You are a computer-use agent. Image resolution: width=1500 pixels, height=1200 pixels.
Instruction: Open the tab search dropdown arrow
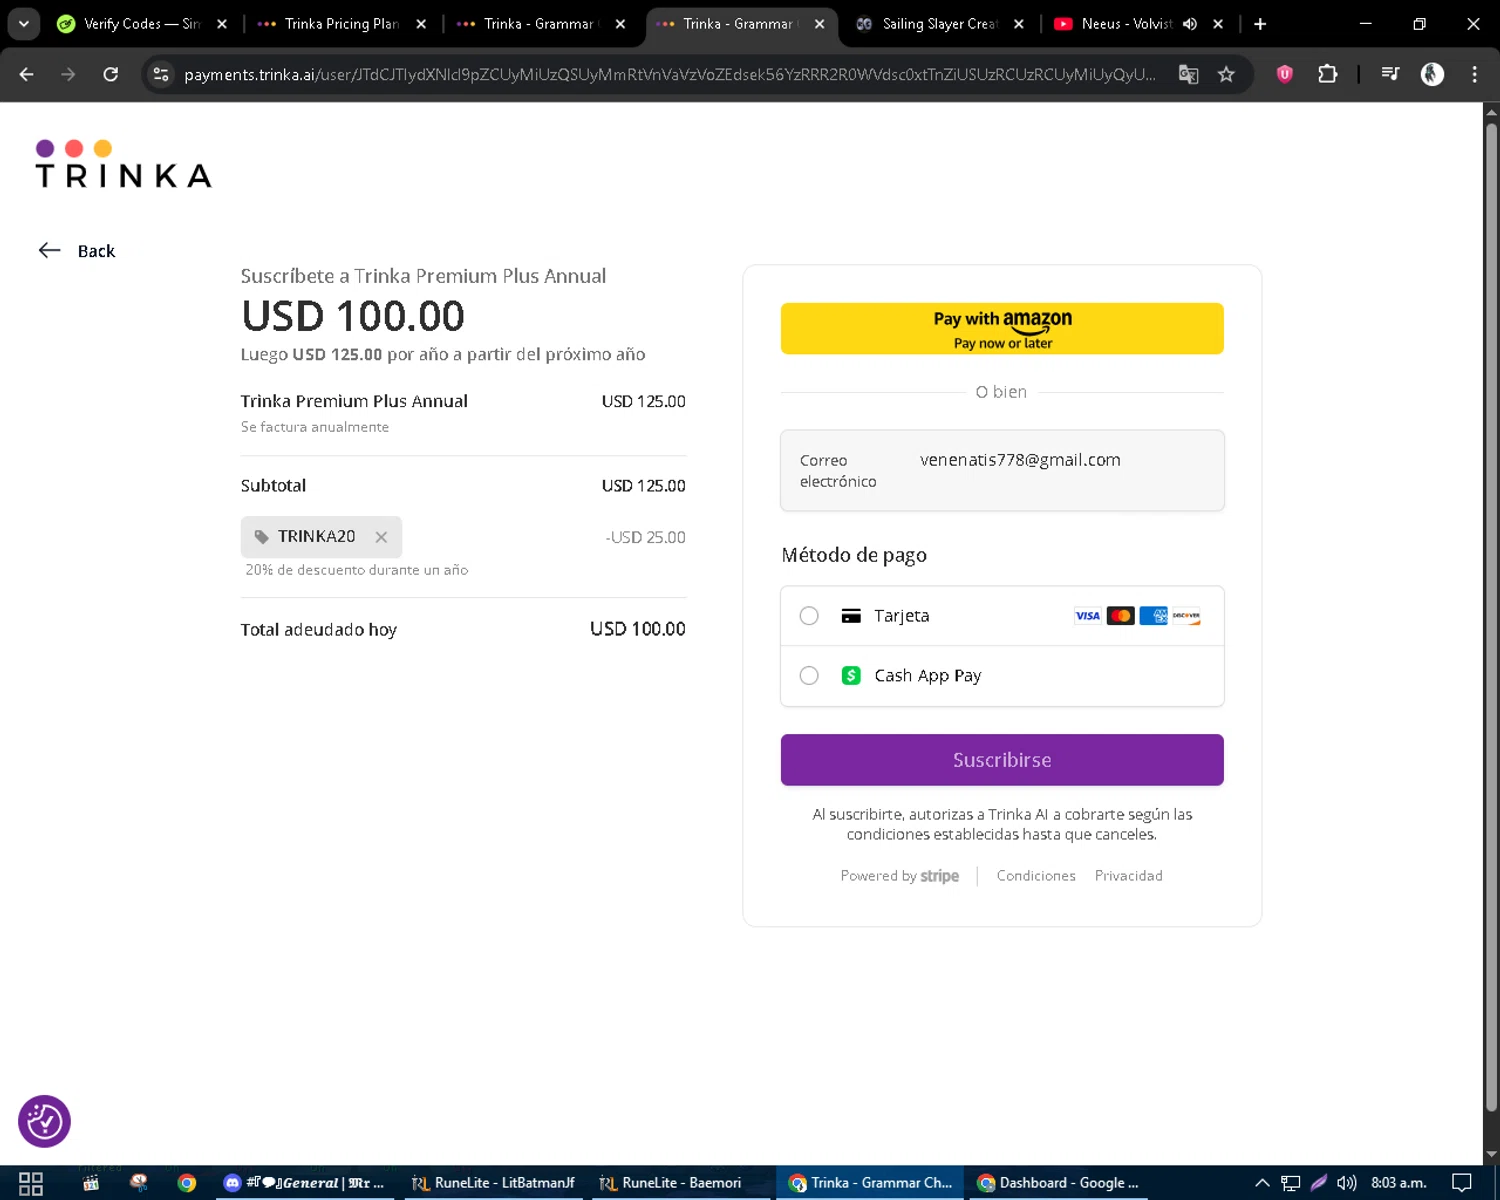pos(23,24)
